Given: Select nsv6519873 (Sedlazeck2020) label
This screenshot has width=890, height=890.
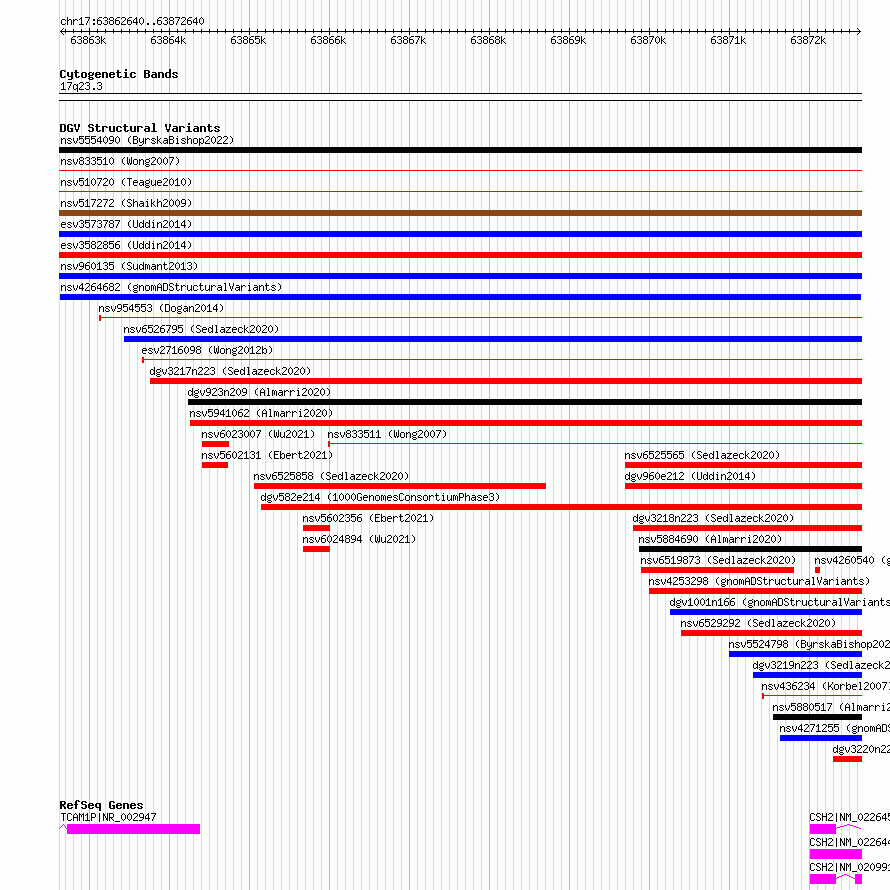Looking at the screenshot, I should pyautogui.click(x=718, y=560).
